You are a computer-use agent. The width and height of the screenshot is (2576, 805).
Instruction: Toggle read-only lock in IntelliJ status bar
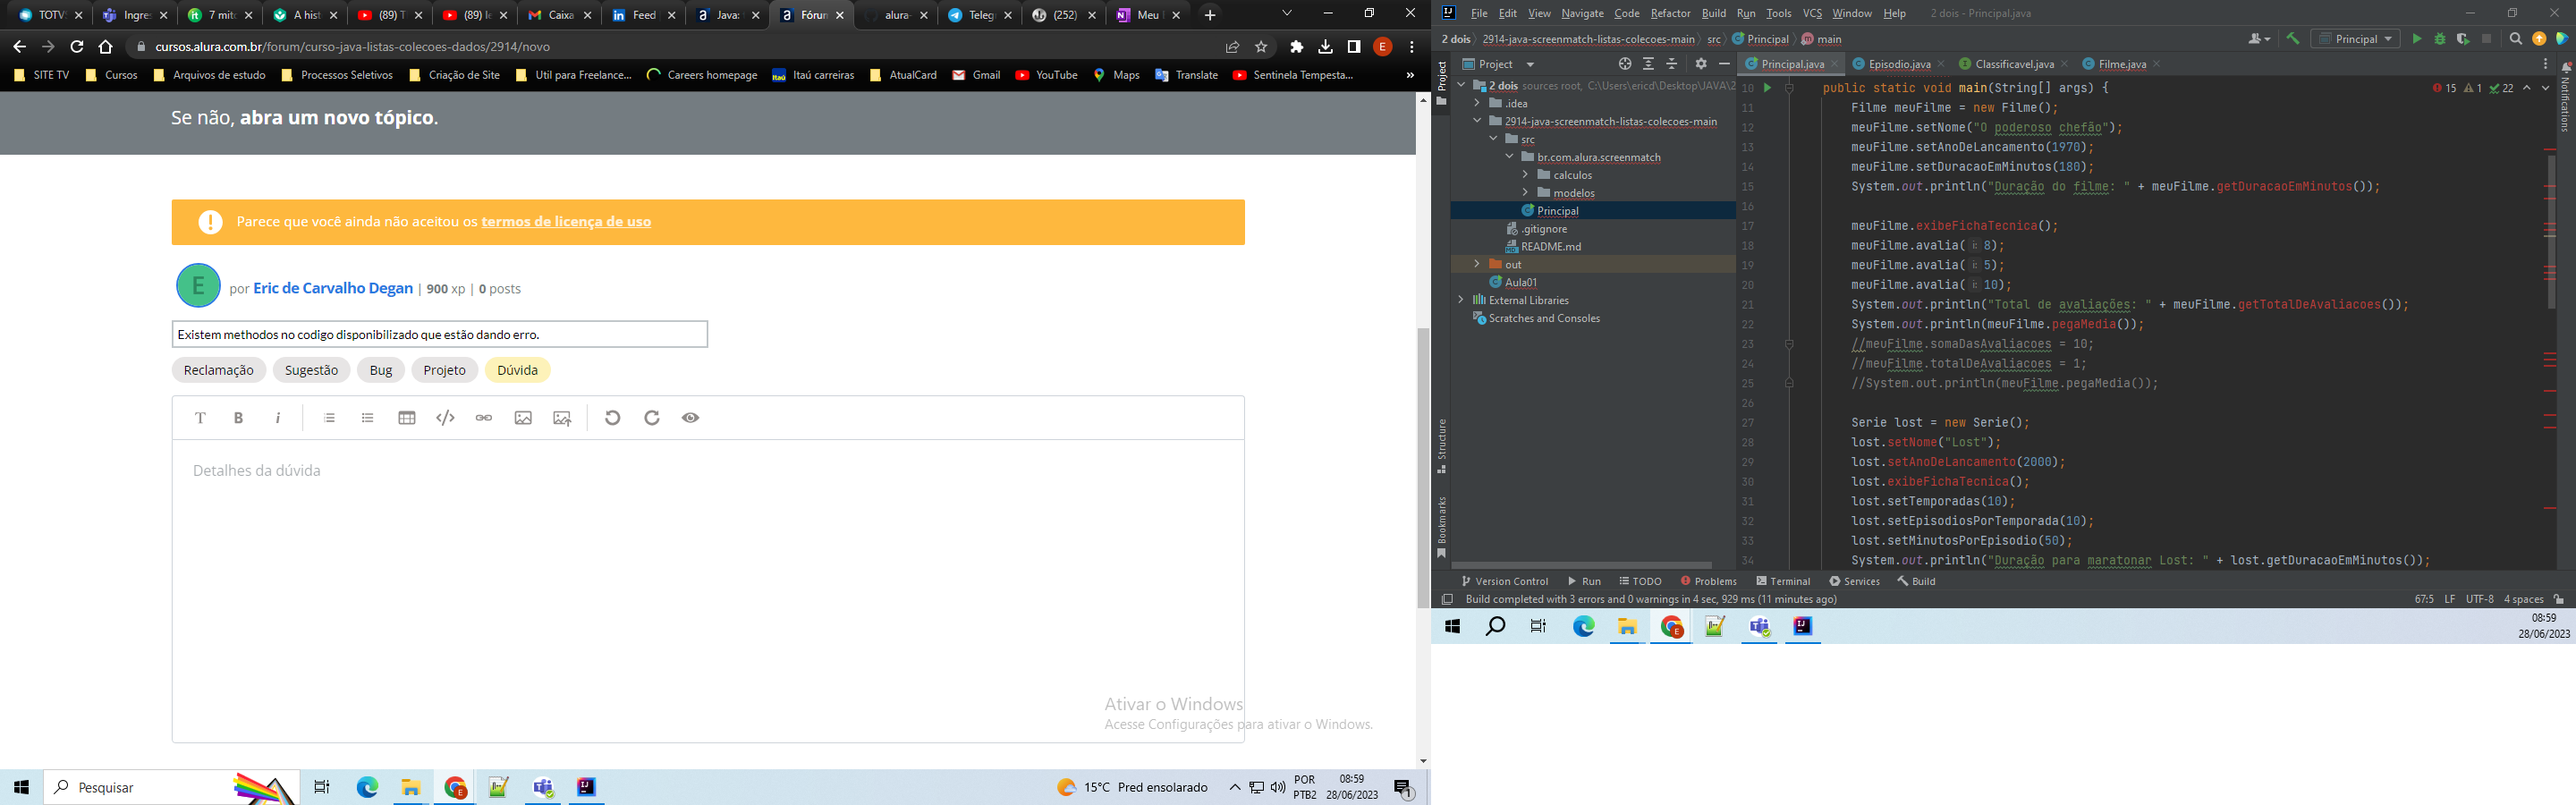[2559, 600]
